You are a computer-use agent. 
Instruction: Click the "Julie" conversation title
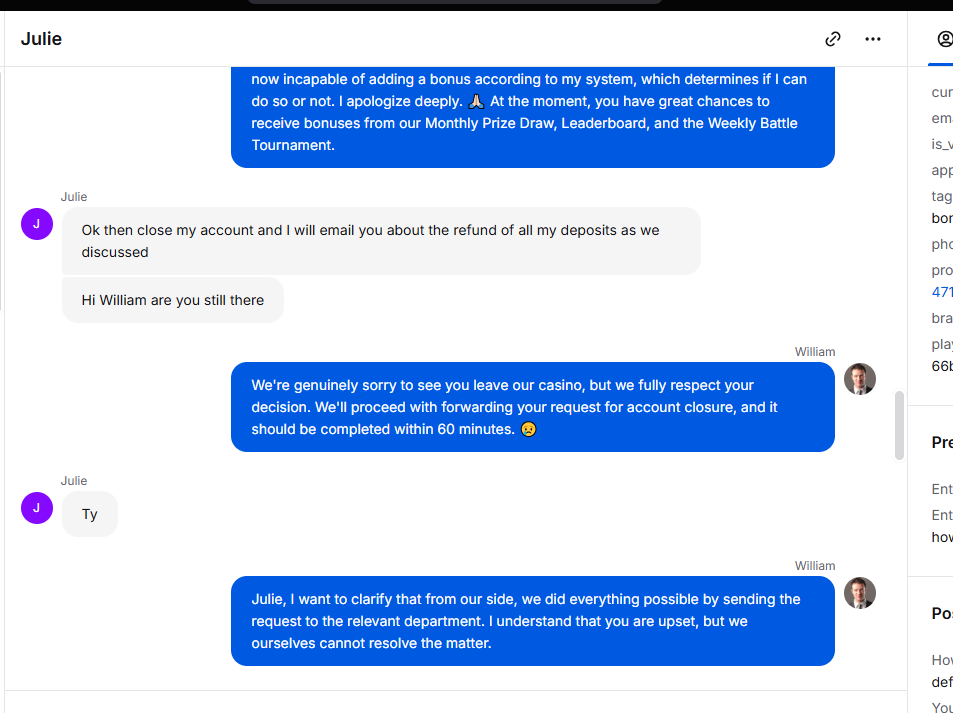click(x=41, y=39)
